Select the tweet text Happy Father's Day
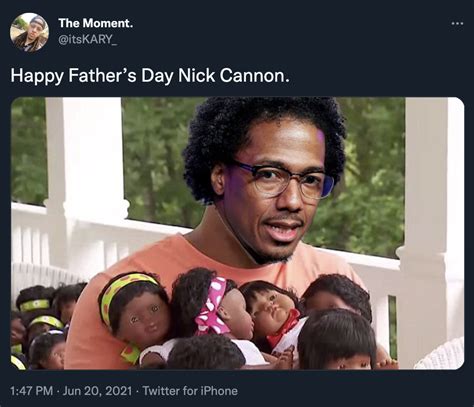The image size is (474, 407). [x=92, y=76]
